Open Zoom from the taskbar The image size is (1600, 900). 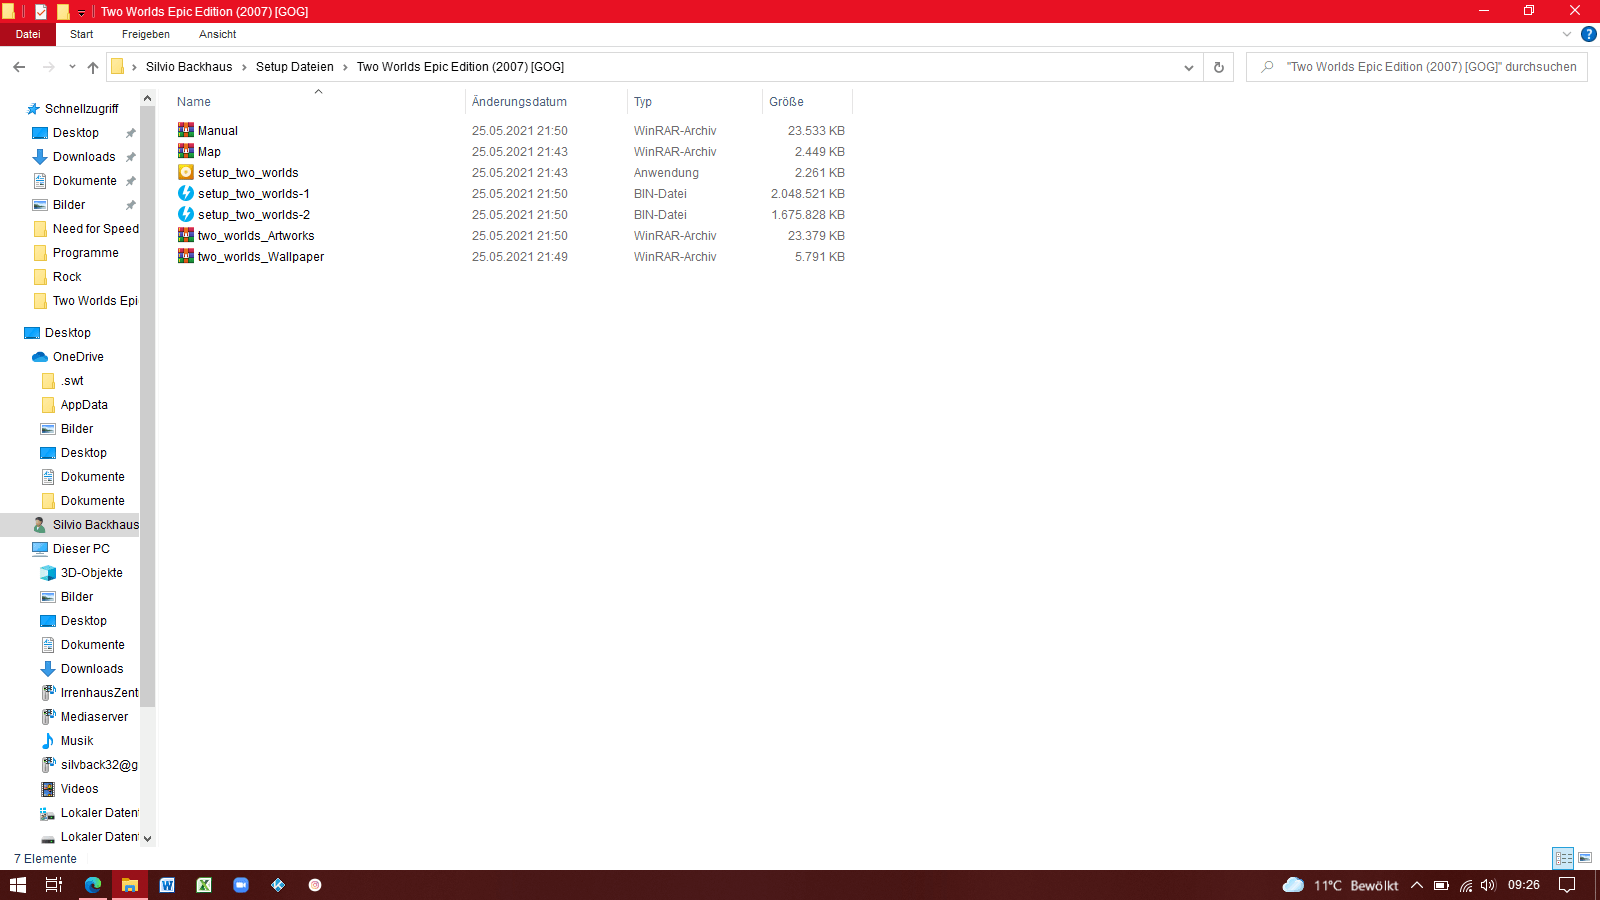tap(241, 885)
